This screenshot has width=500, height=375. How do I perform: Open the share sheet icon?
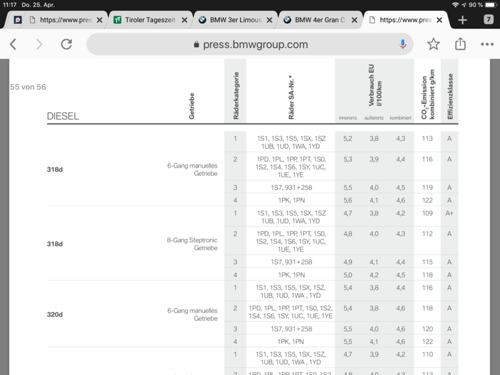[x=460, y=44]
